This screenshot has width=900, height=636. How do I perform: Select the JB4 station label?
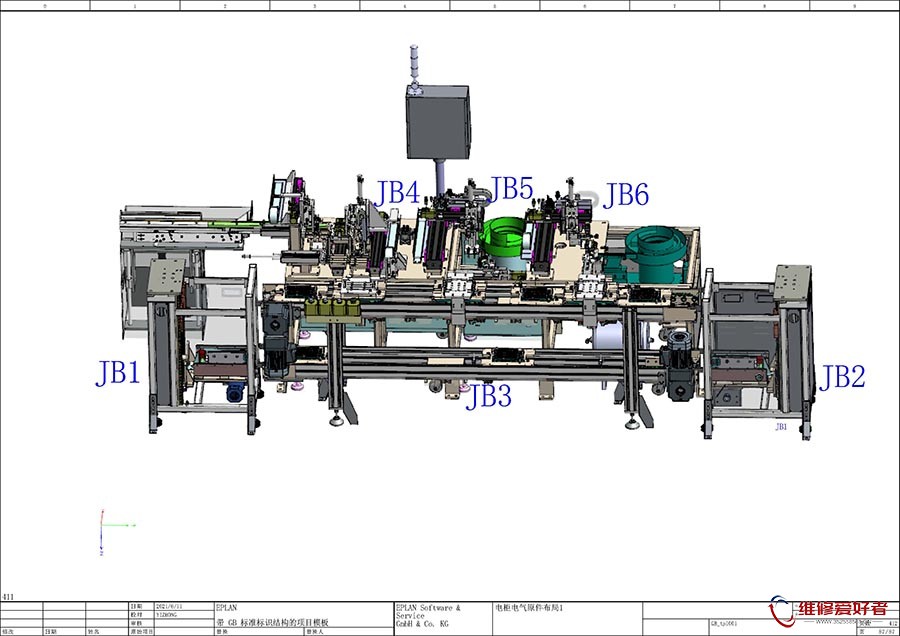(x=397, y=192)
